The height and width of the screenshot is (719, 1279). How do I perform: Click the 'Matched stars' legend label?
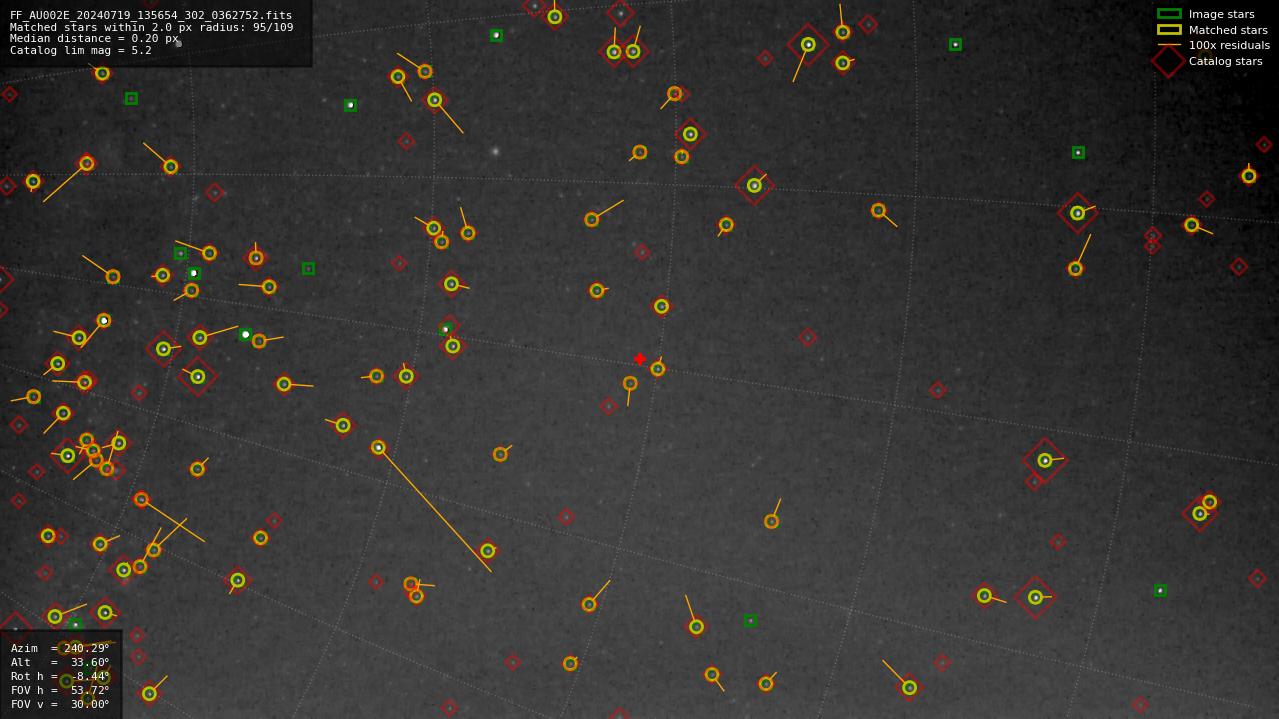pos(1228,30)
